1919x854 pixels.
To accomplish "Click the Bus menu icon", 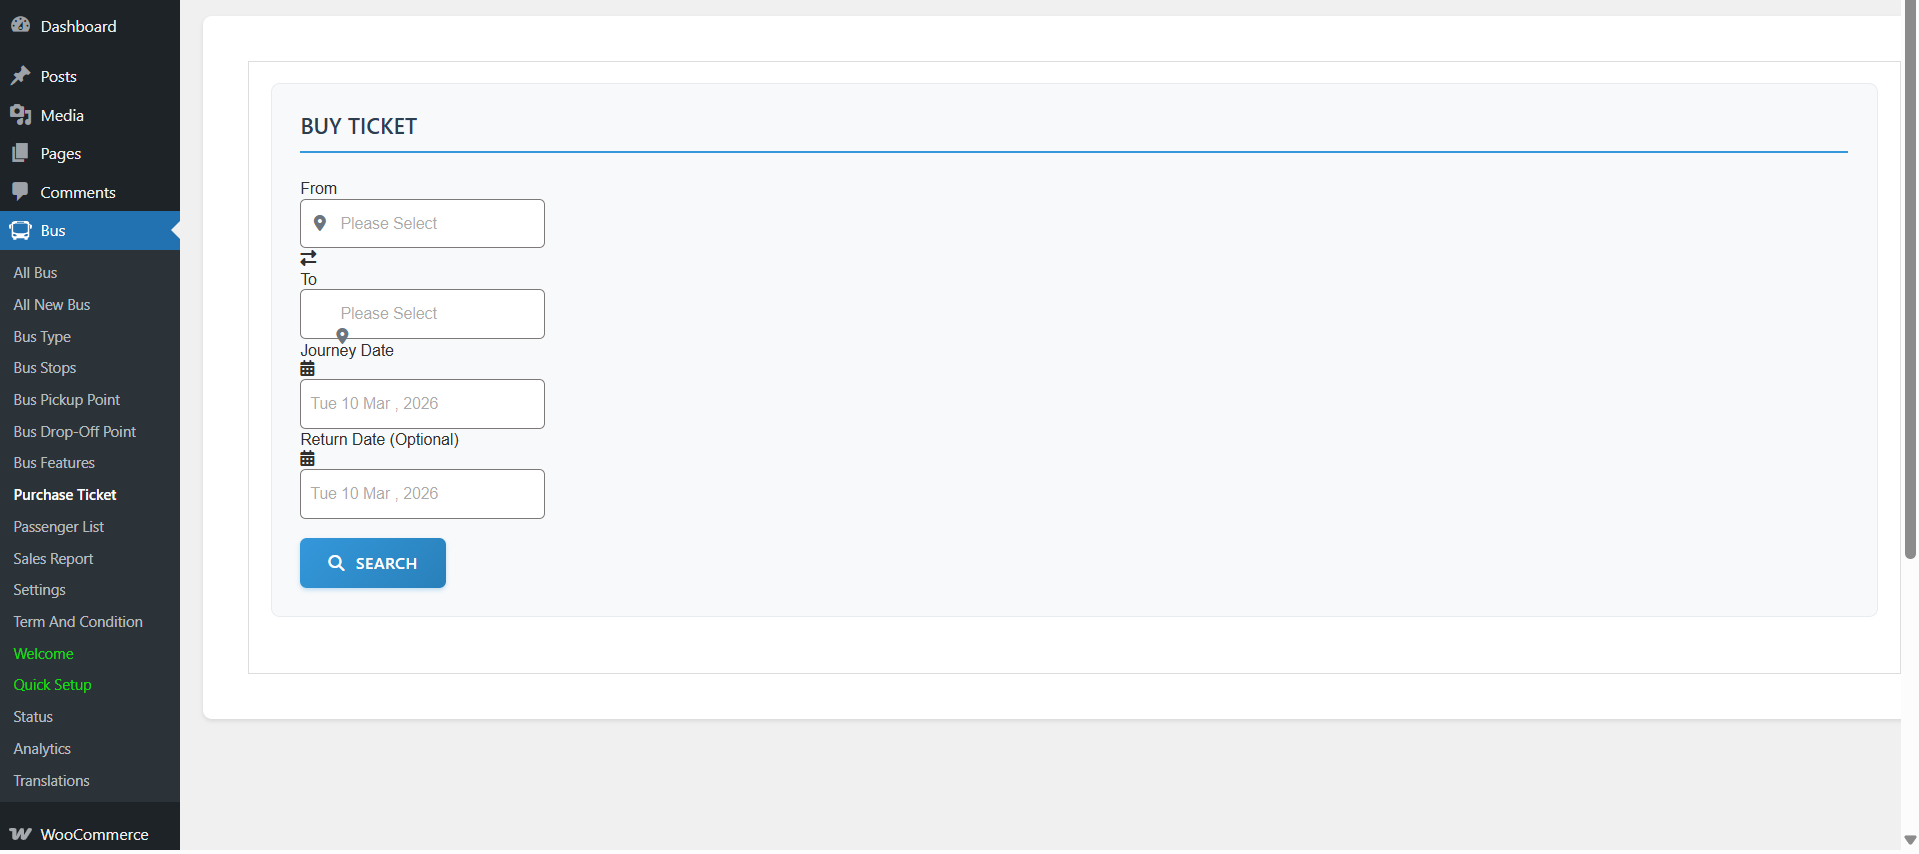I will click(20, 231).
